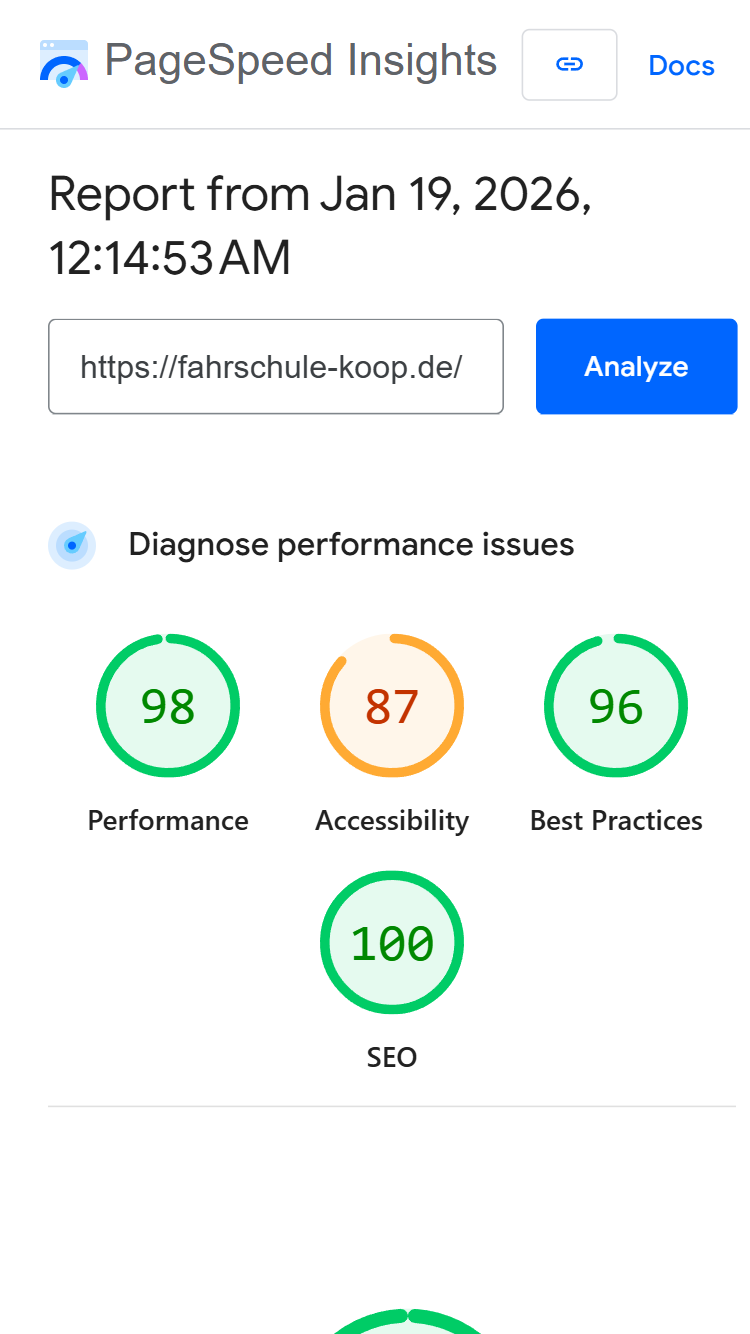Select the Best Practices score gauge showing 96
The height and width of the screenshot is (1334, 750).
[x=615, y=705]
